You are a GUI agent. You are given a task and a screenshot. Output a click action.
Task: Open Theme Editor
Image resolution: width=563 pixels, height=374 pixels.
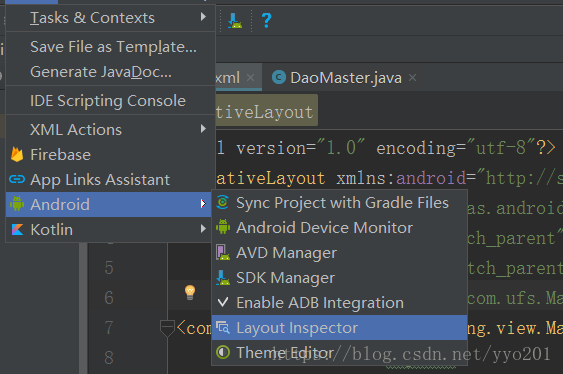pos(339,352)
